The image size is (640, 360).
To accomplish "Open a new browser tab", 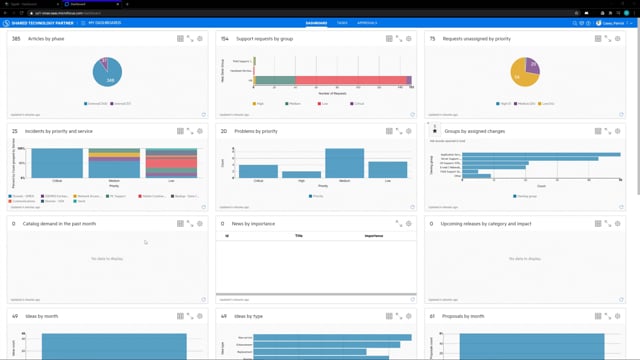I will pyautogui.click(x=127, y=4).
